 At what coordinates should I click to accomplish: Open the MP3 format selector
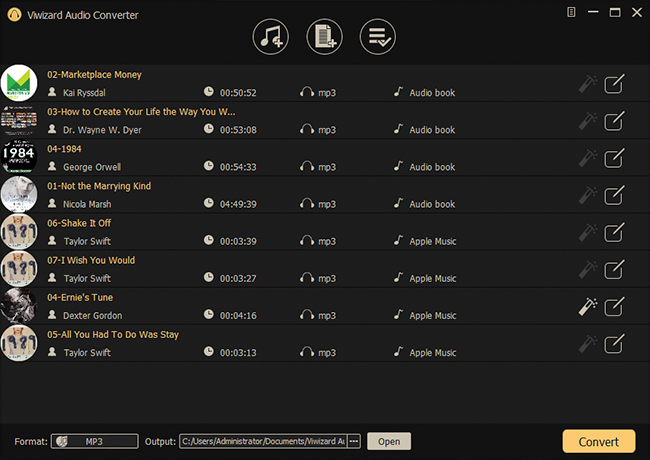(x=94, y=441)
